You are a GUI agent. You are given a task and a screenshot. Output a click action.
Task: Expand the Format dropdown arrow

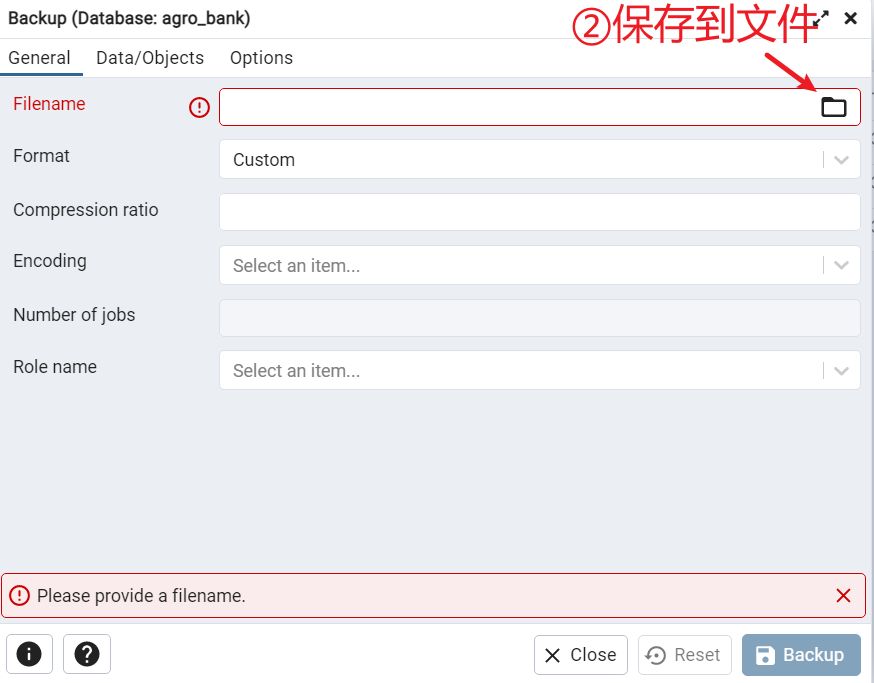click(841, 160)
